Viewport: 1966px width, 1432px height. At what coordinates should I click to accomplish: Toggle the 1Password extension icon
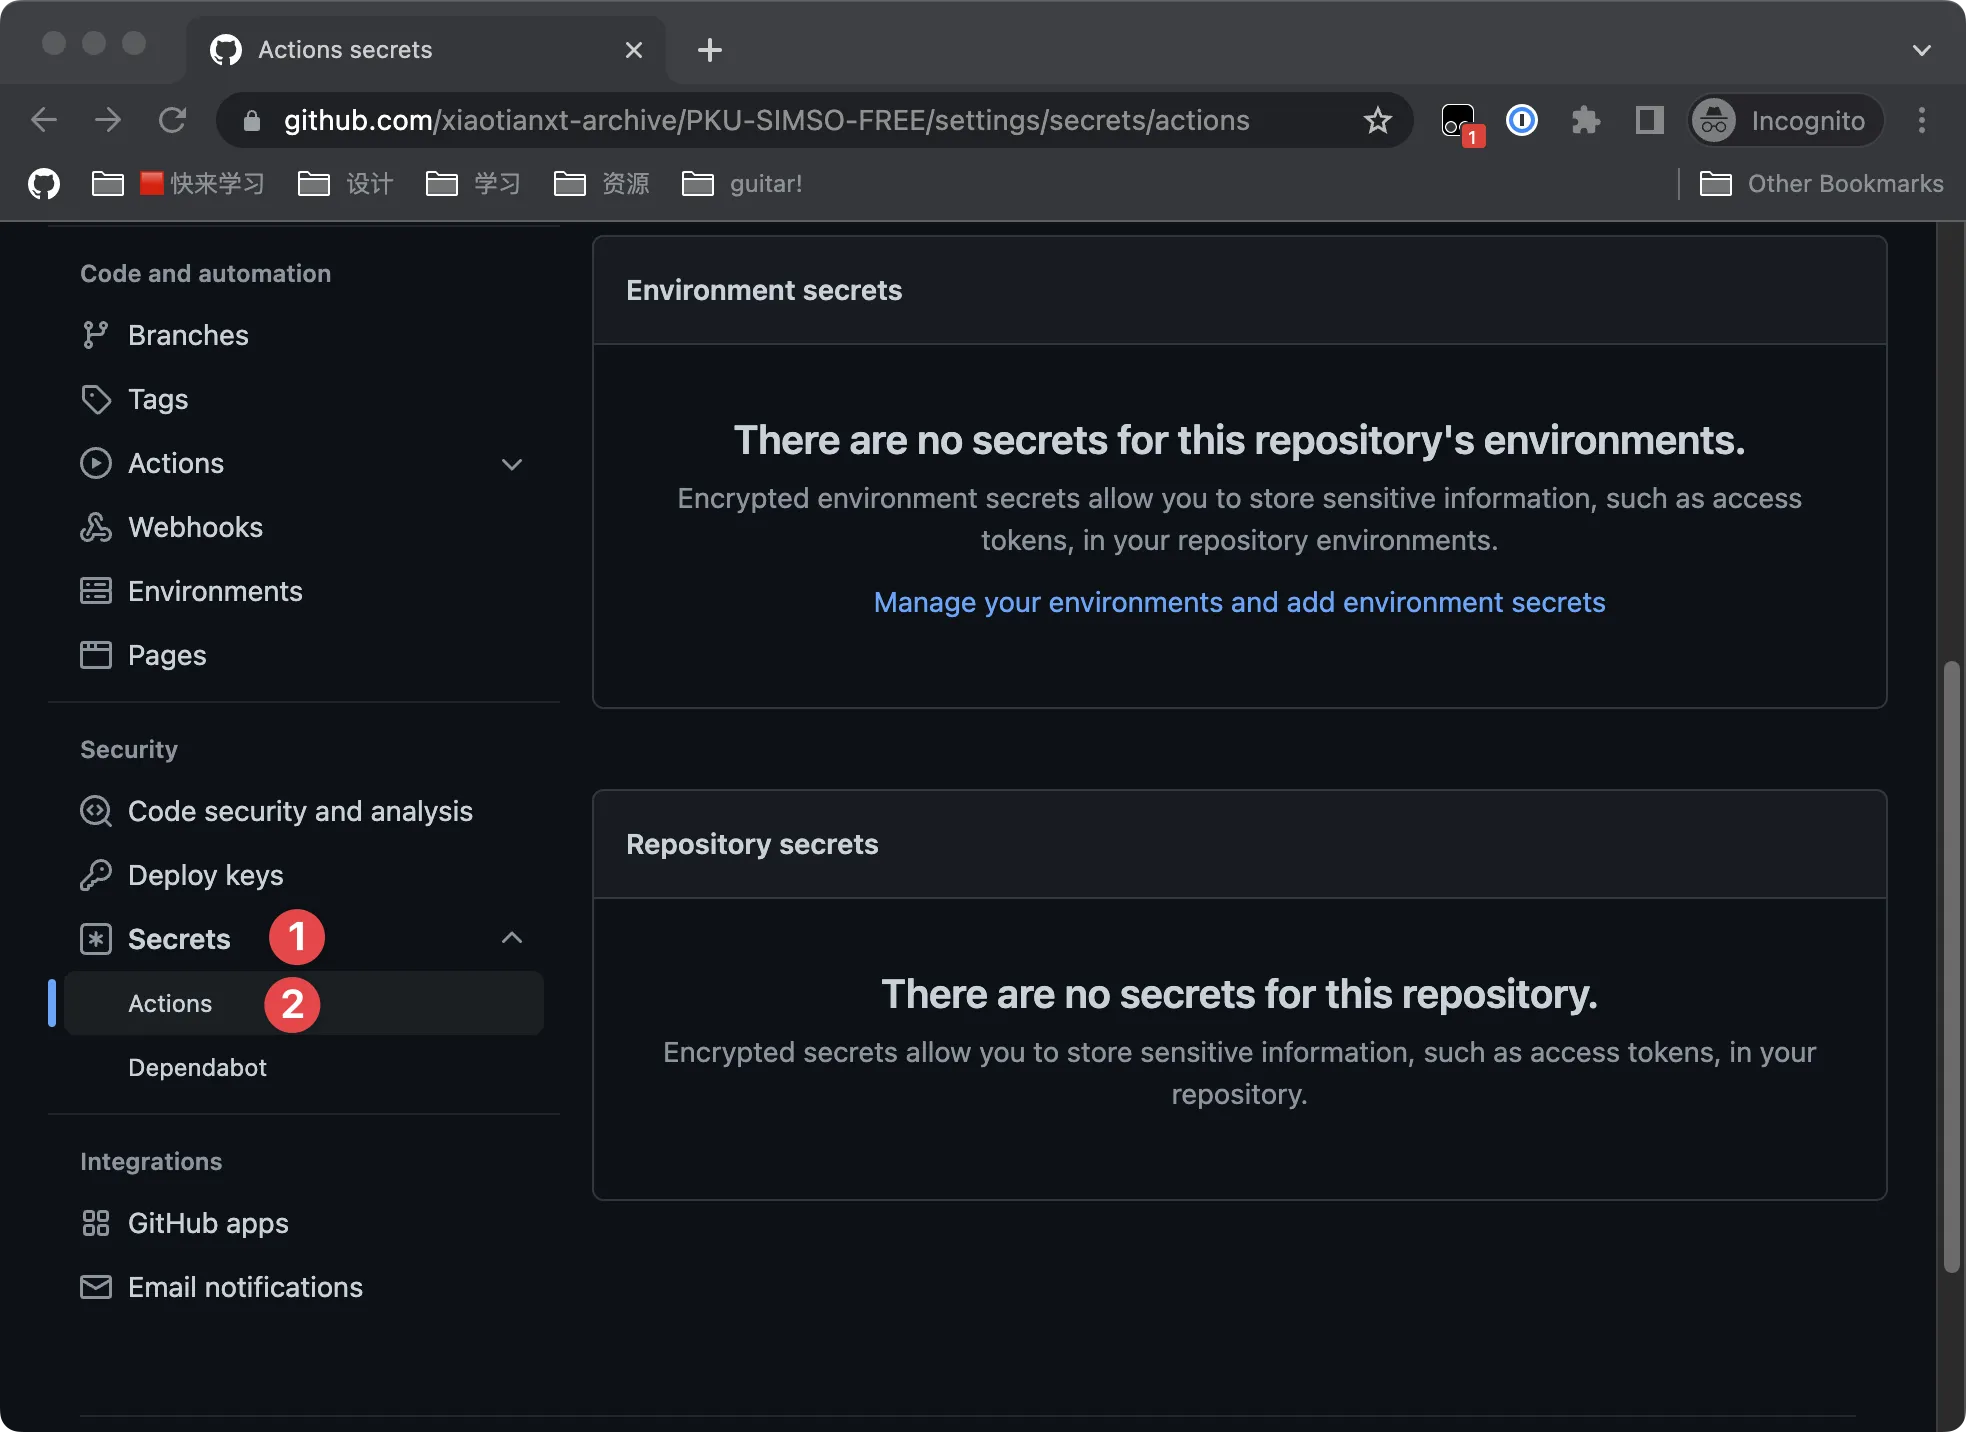tap(1522, 119)
